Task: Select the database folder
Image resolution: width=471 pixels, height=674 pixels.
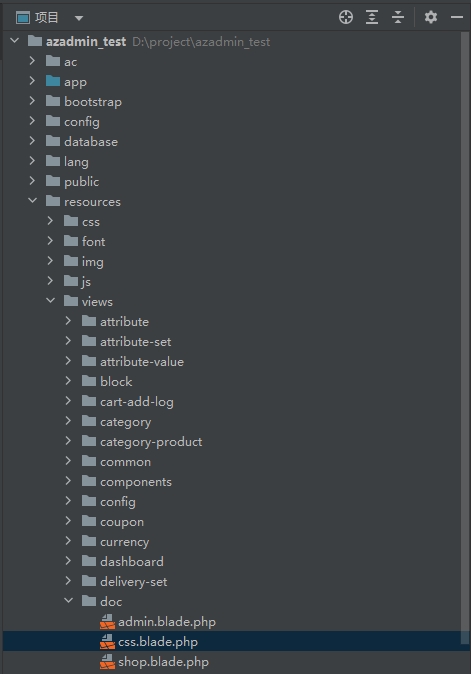Action: (x=91, y=141)
